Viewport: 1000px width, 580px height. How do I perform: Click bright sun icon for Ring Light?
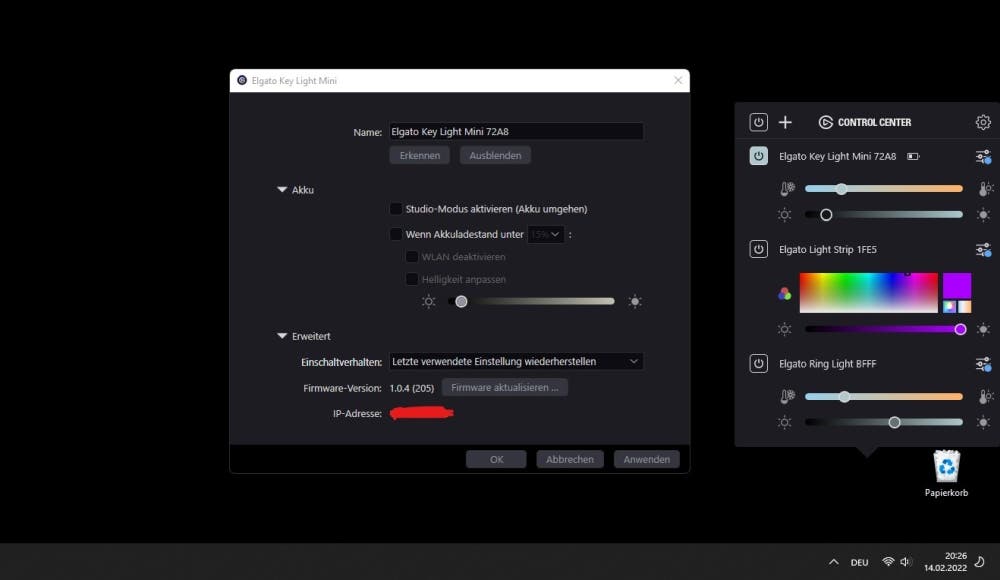coord(983,422)
